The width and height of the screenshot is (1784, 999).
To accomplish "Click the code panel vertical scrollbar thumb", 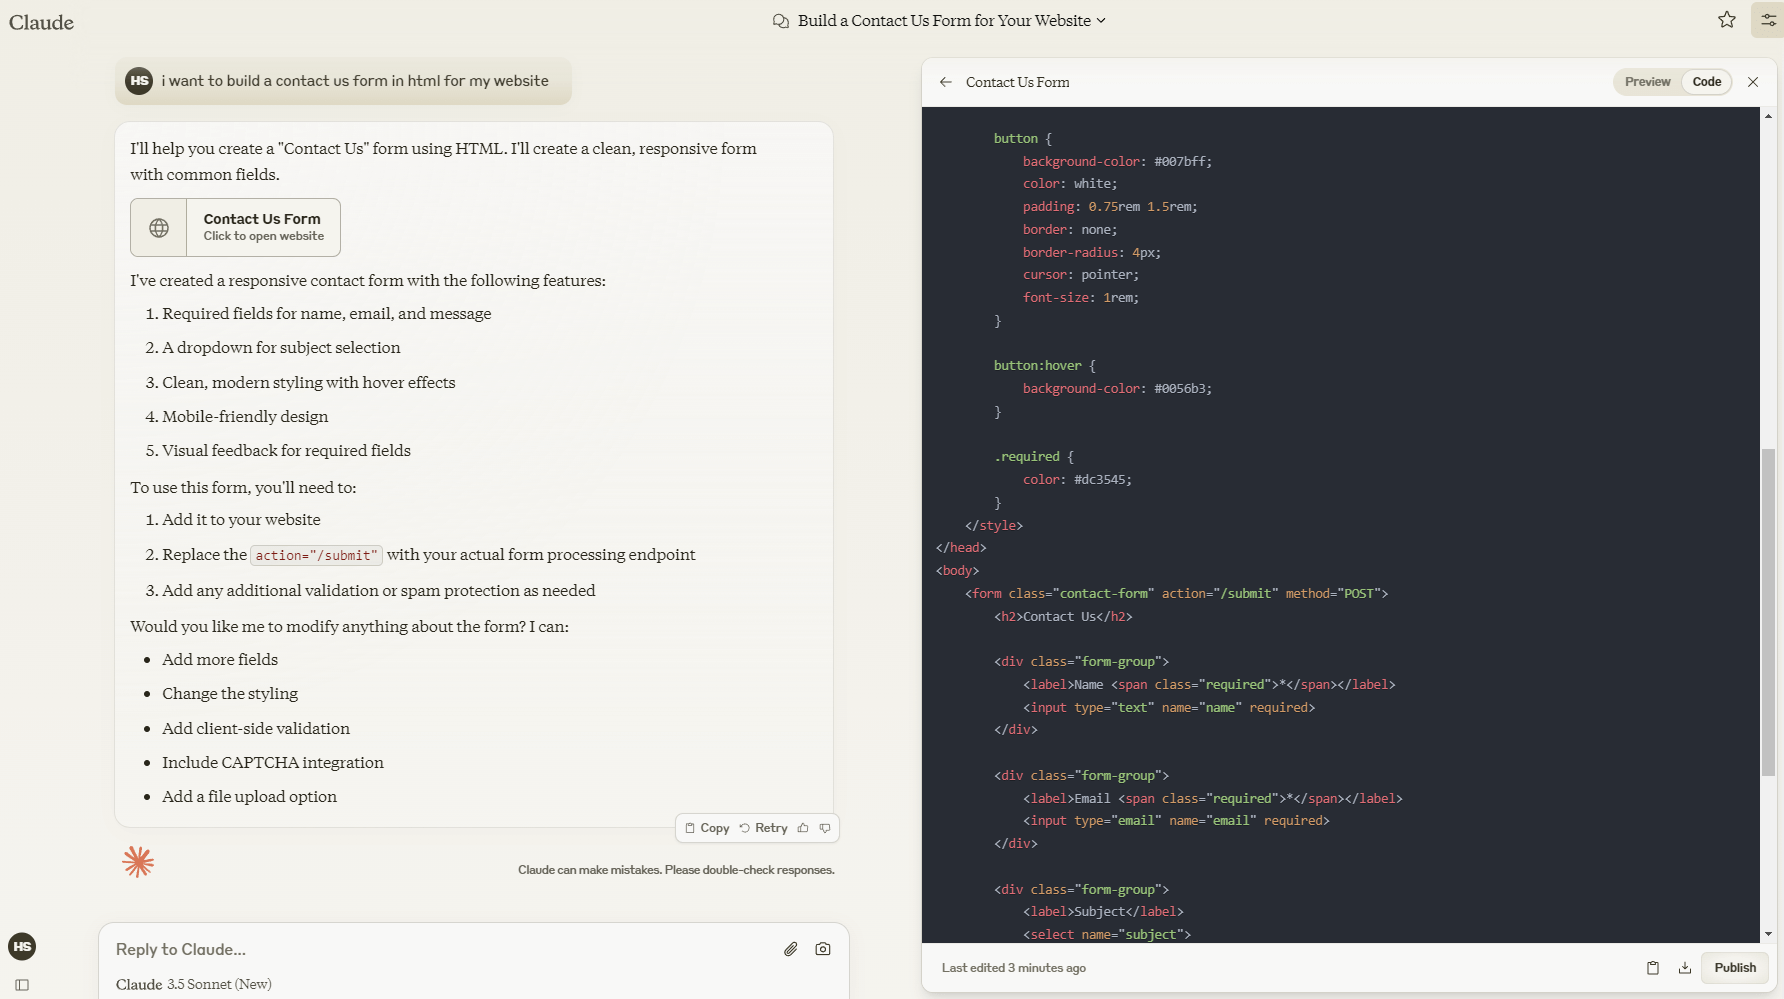I will pos(1768,612).
